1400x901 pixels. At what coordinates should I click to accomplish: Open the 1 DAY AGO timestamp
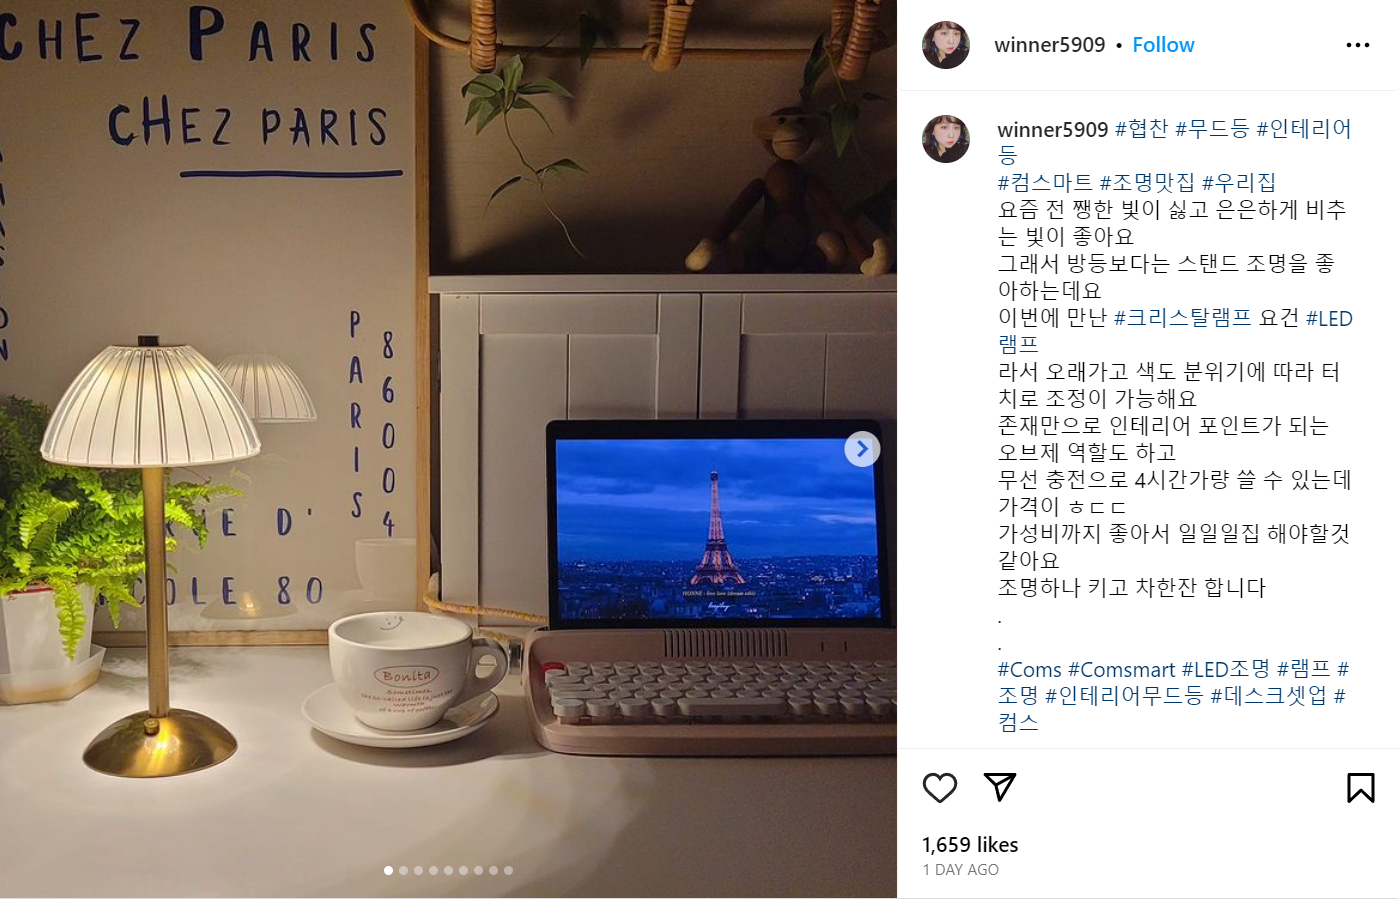point(960,870)
